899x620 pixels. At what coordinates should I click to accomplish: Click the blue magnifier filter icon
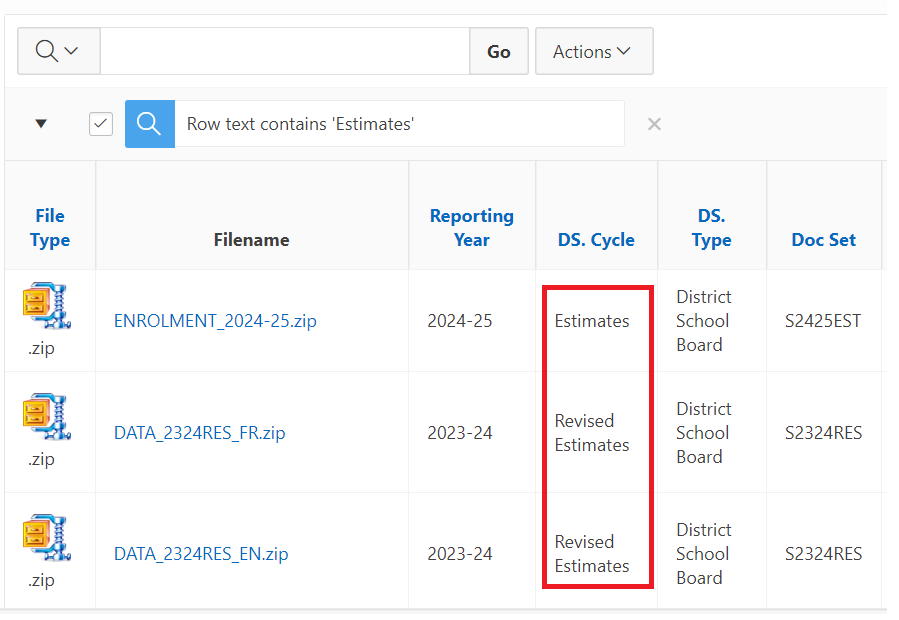(x=150, y=124)
